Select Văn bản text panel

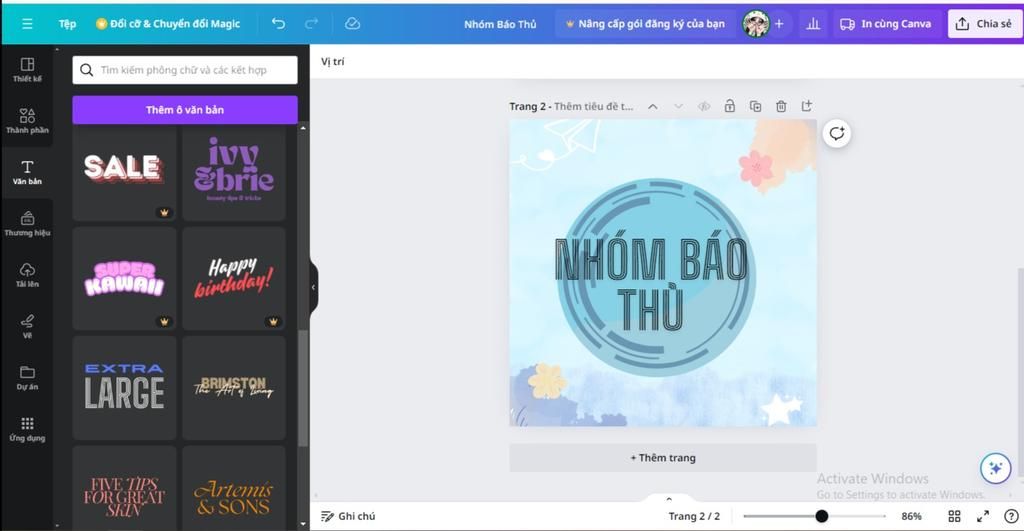click(x=27, y=172)
